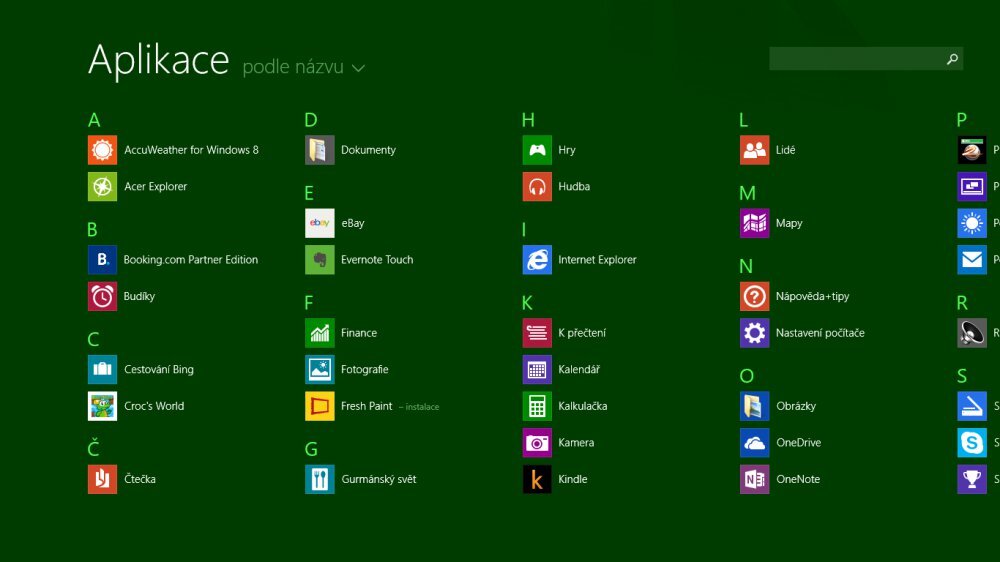Open Lidé people icon
Image resolution: width=1000 pixels, height=562 pixels.
click(x=754, y=150)
